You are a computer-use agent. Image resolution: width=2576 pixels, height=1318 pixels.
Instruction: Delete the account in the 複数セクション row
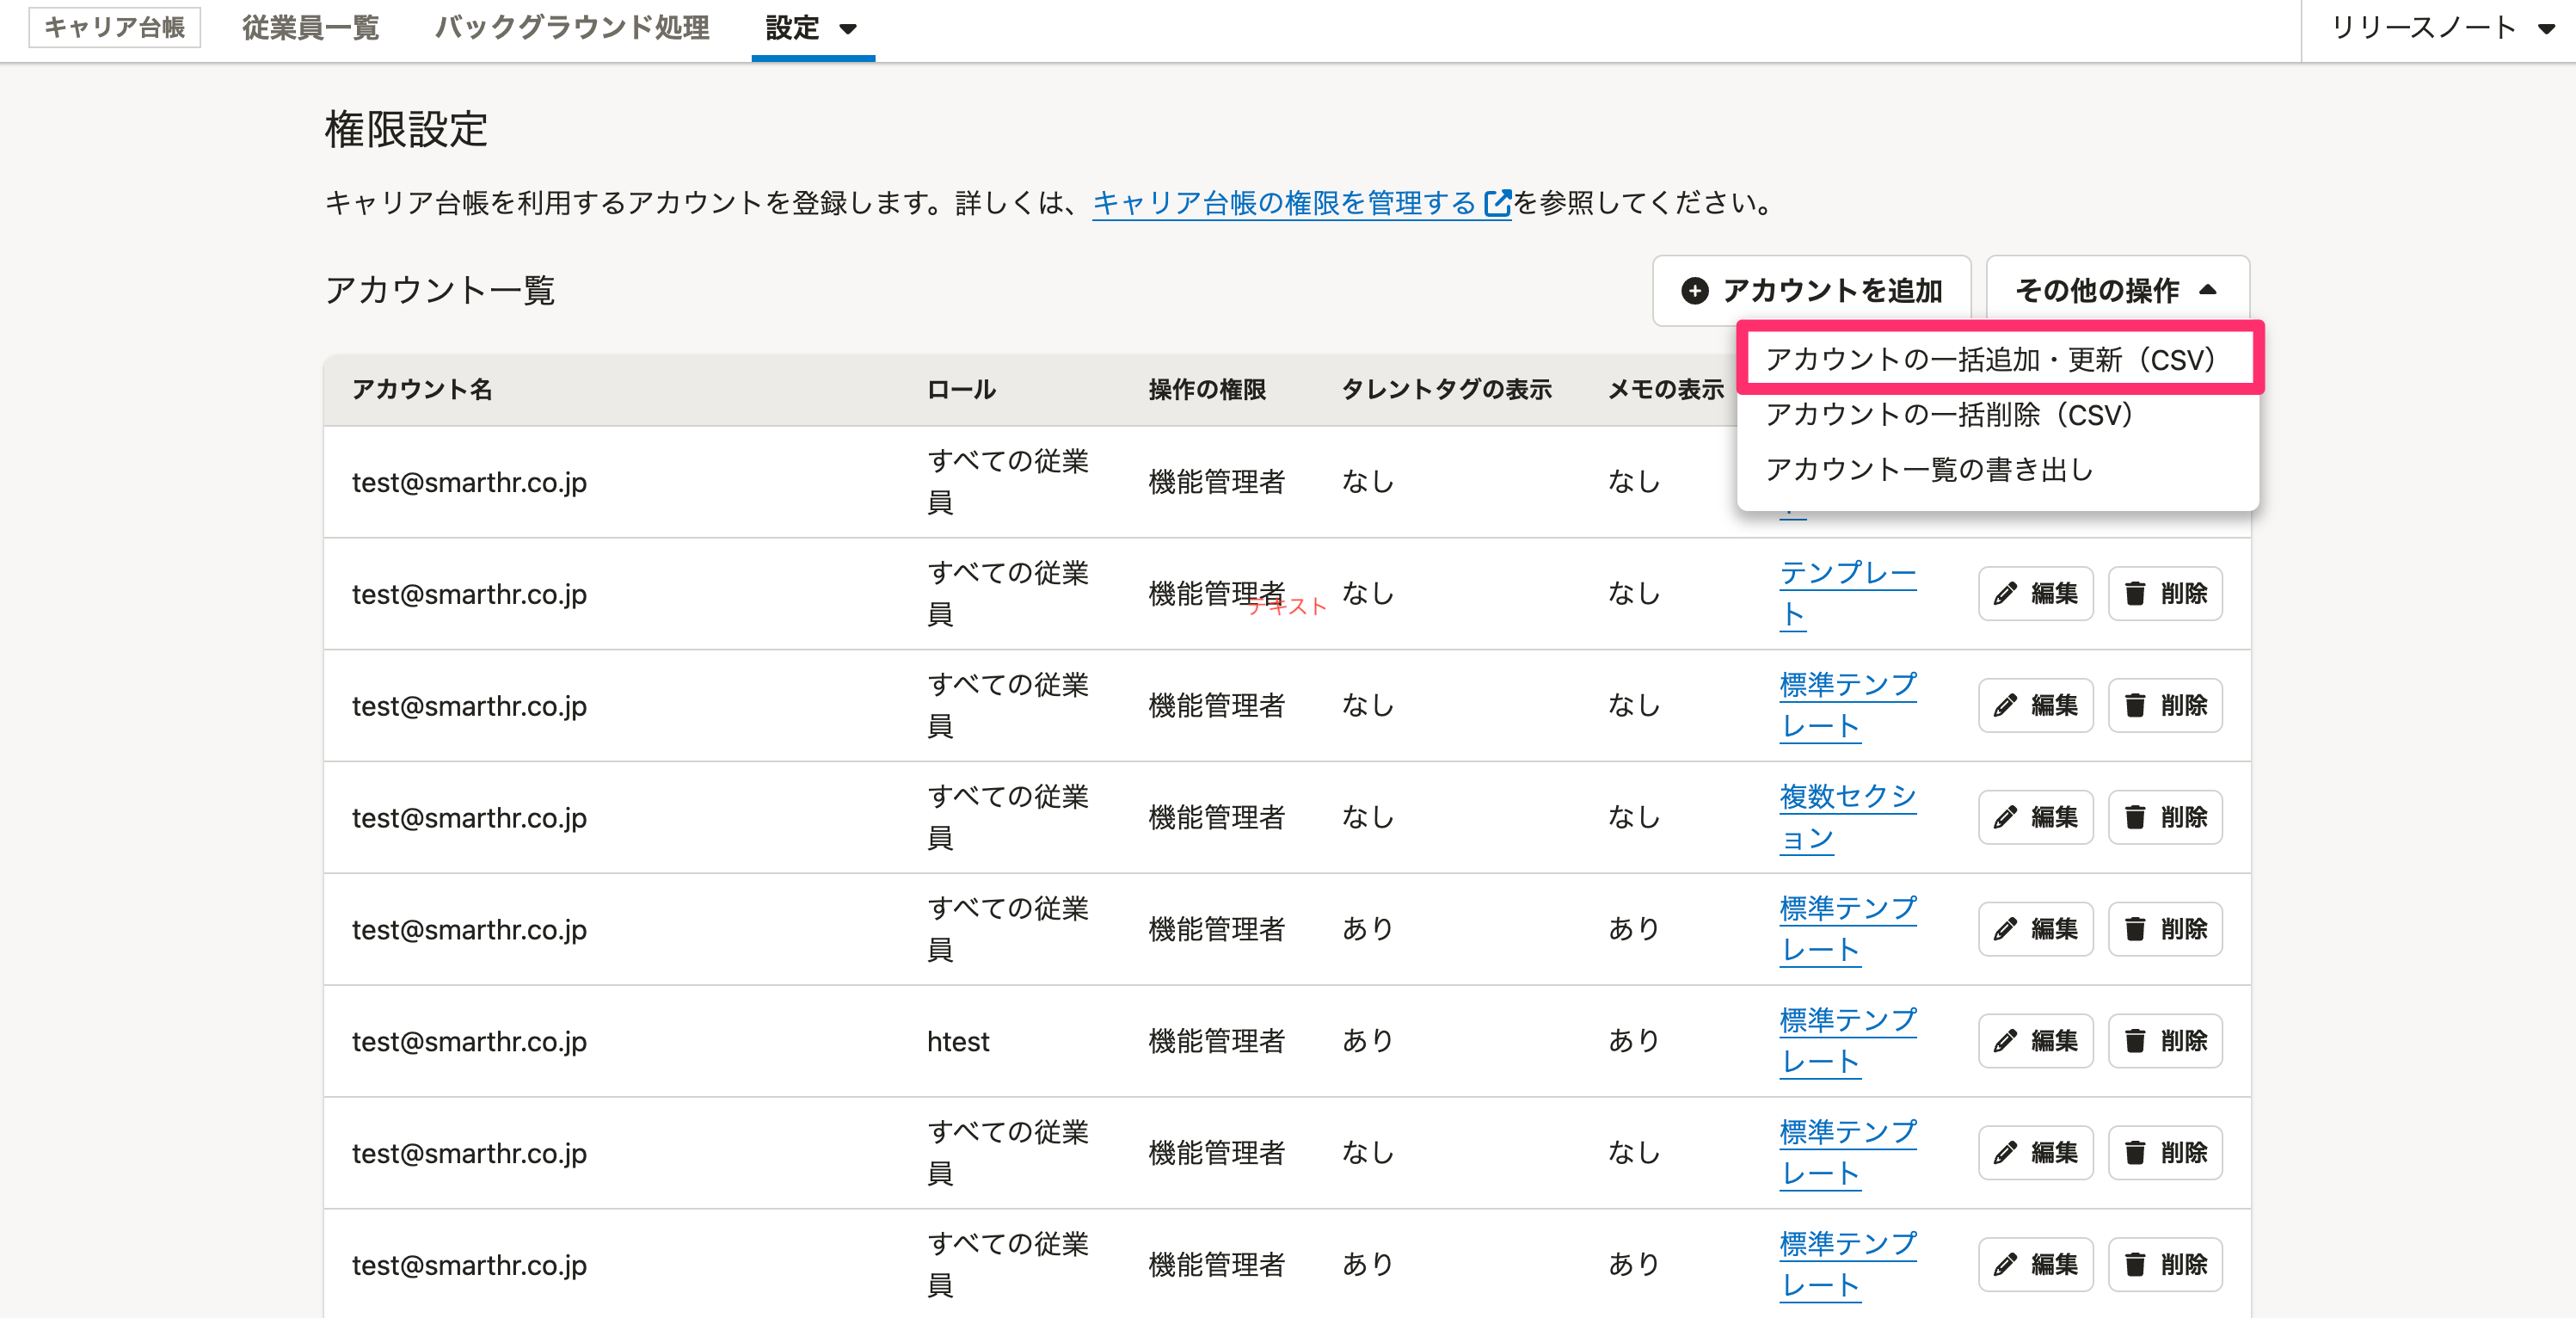pyautogui.click(x=2165, y=817)
